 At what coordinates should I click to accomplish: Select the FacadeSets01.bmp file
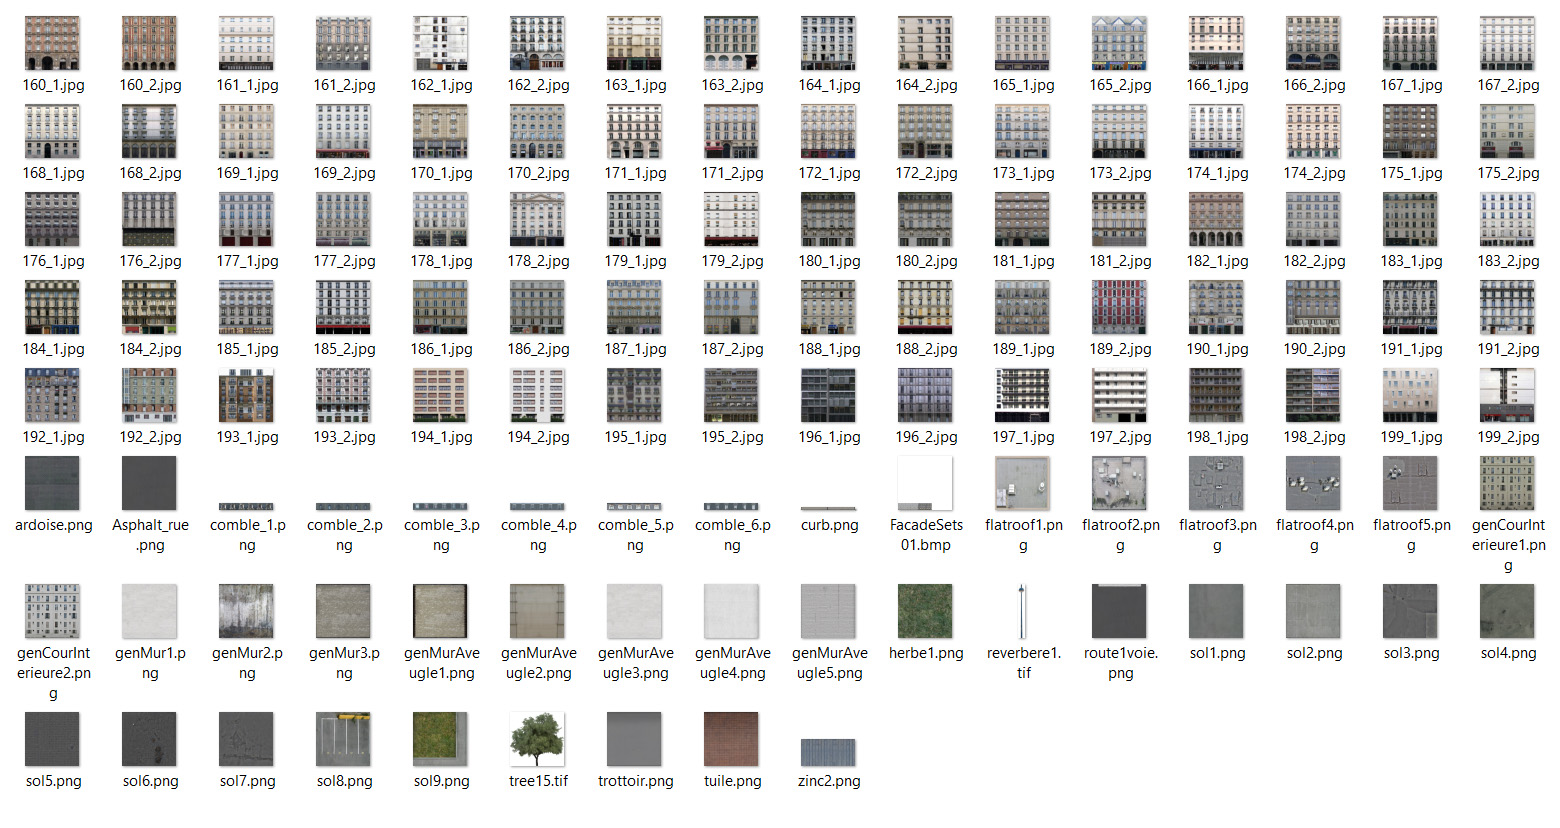[925, 483]
